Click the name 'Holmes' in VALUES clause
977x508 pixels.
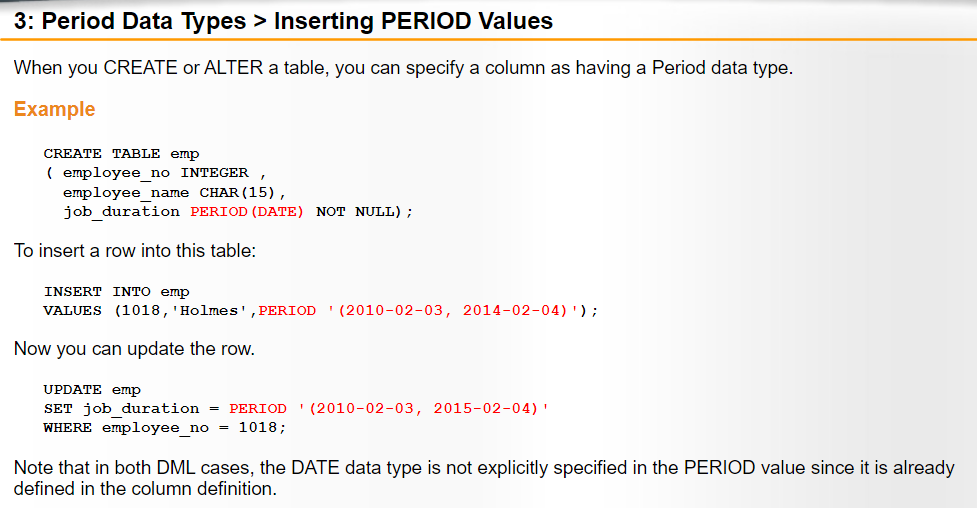(209, 310)
